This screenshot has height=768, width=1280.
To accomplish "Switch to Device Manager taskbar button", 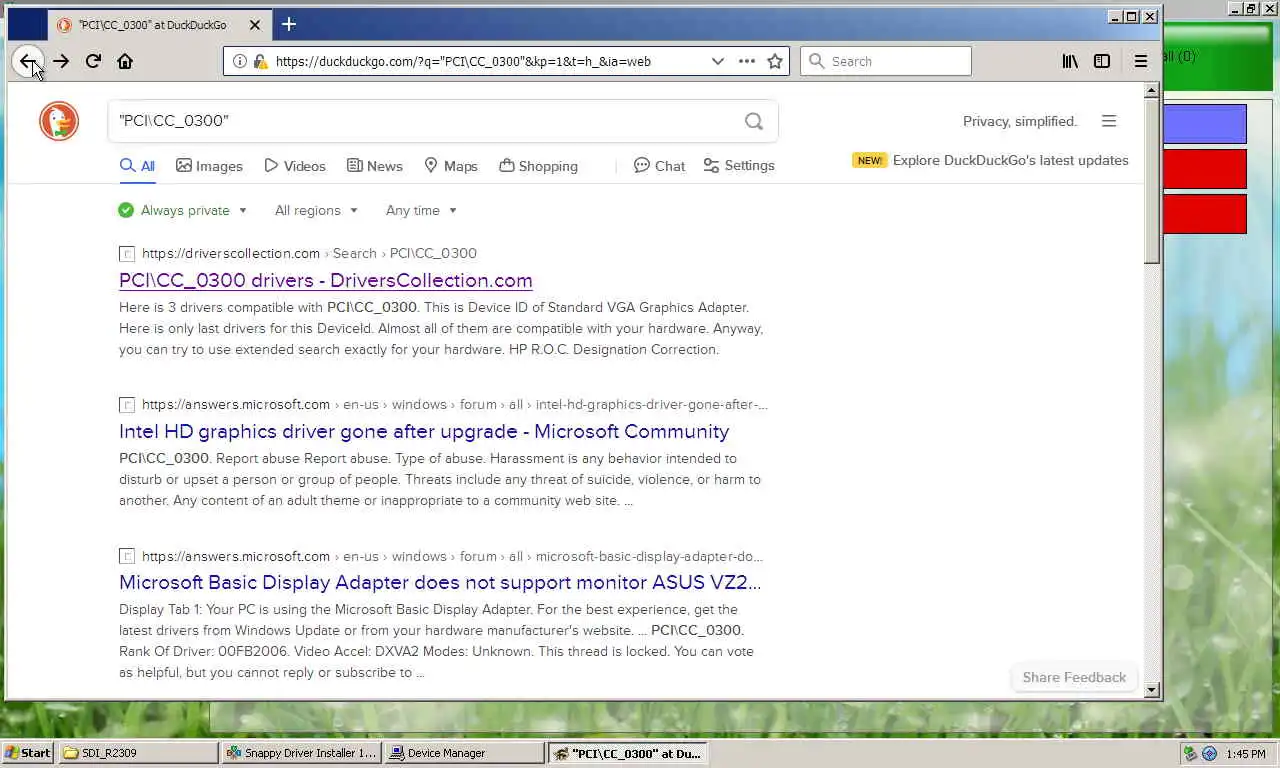I will 465,753.
